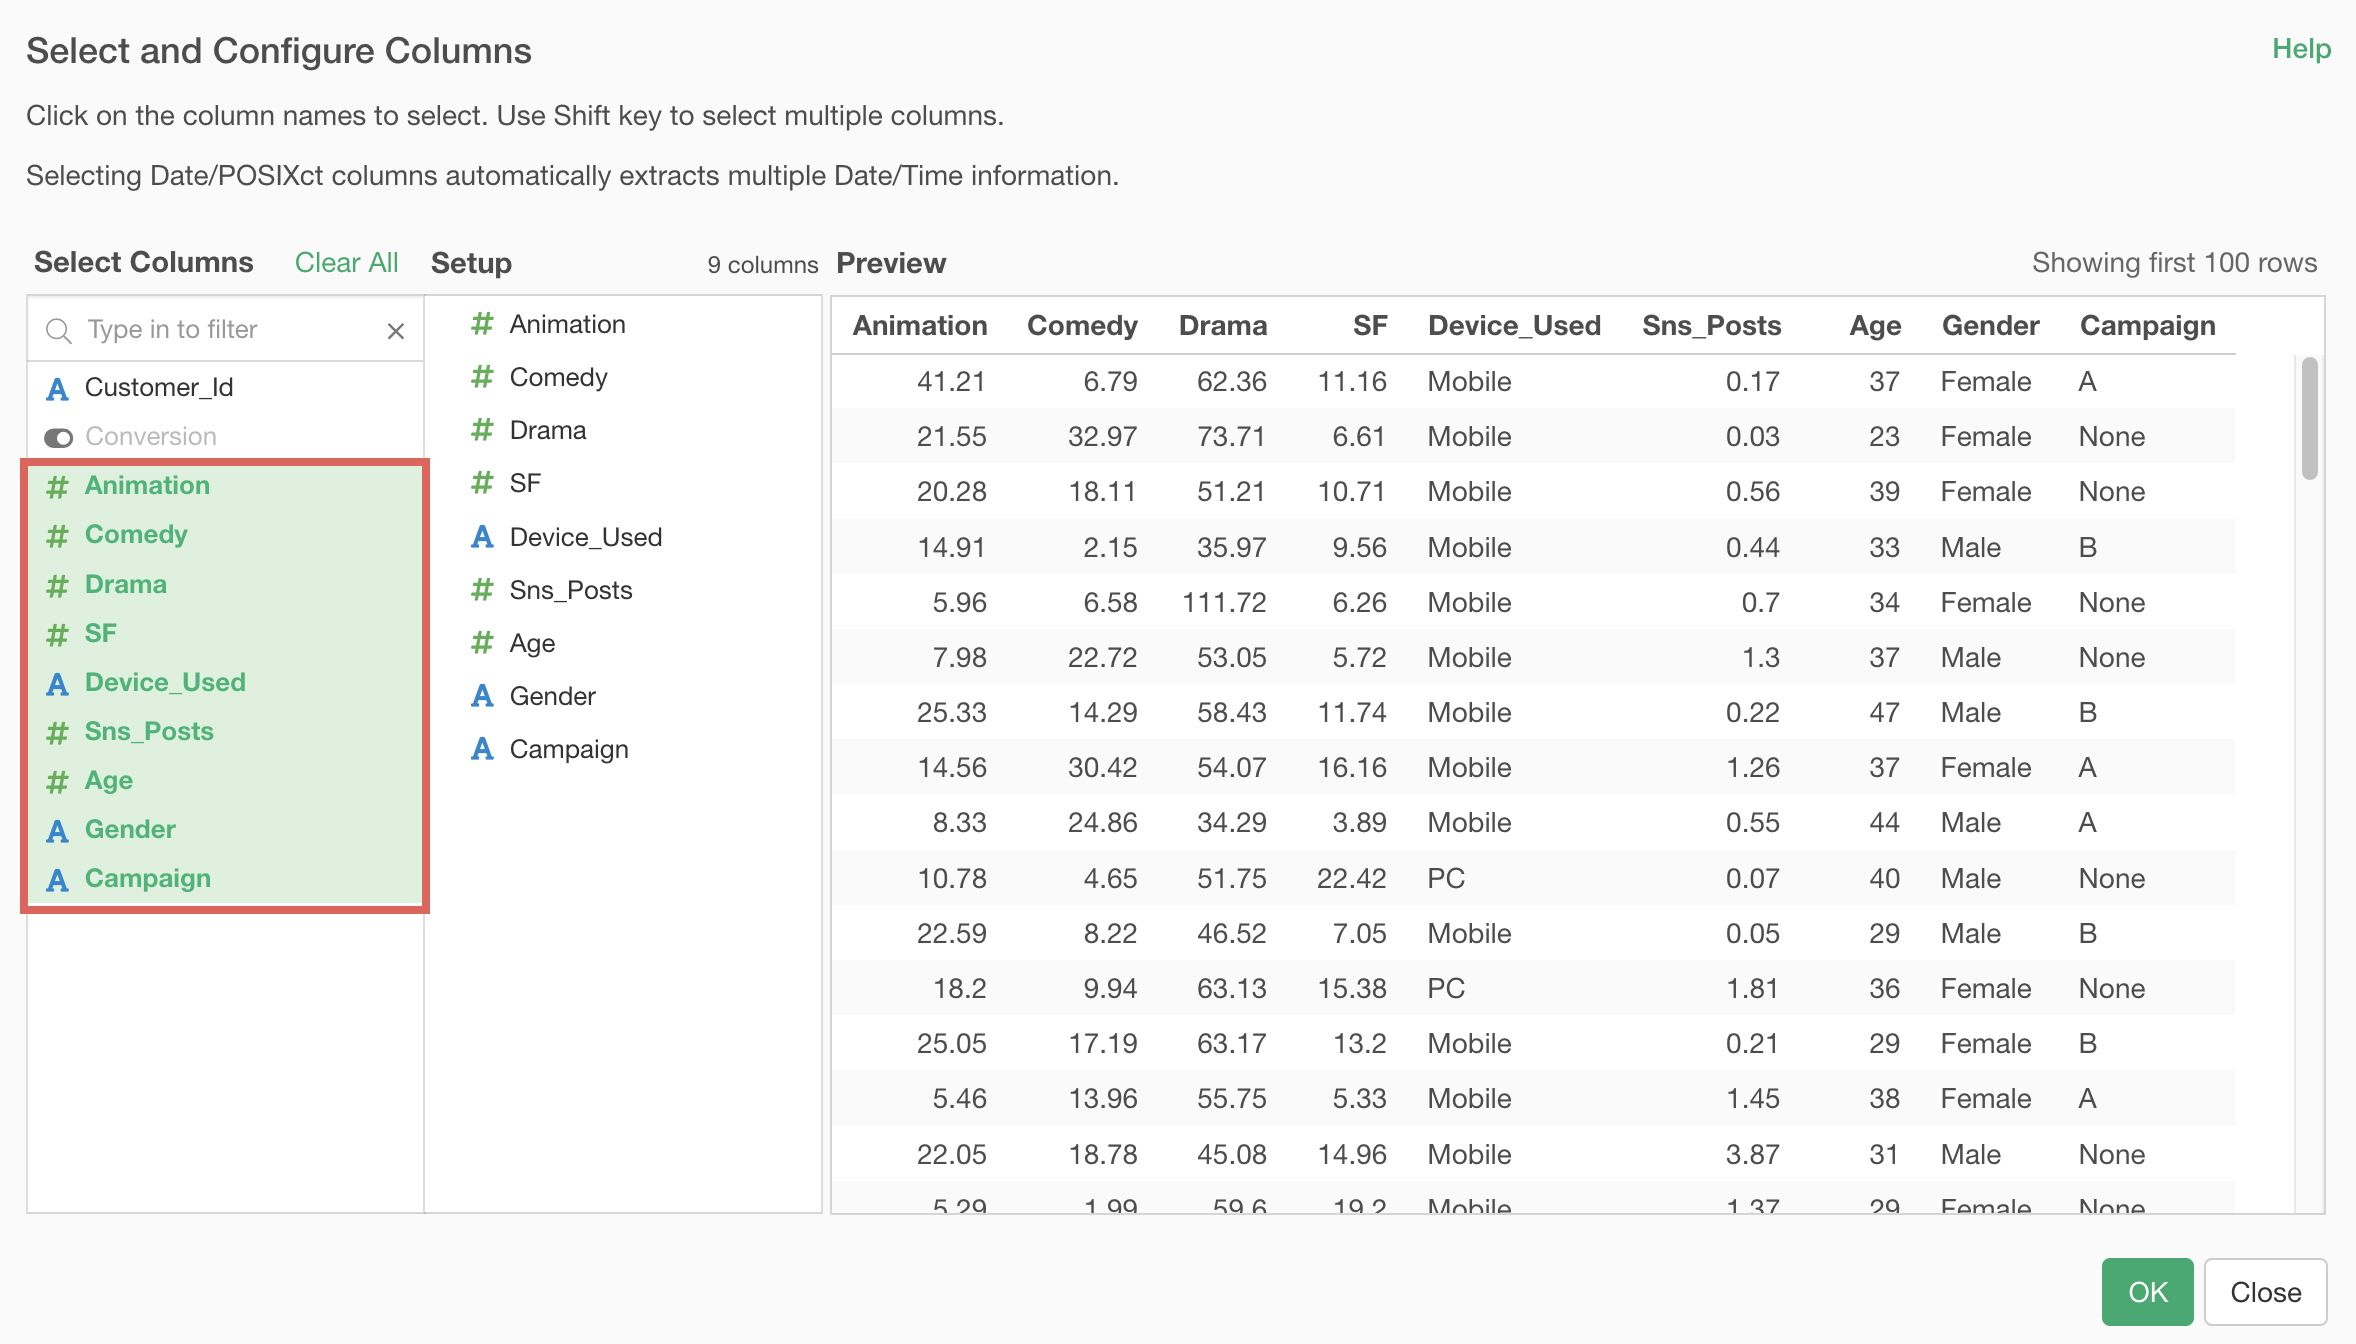Click the hash icon beside Animation in Setup list
Screen dimensions: 2356x1344
pos(483,324)
